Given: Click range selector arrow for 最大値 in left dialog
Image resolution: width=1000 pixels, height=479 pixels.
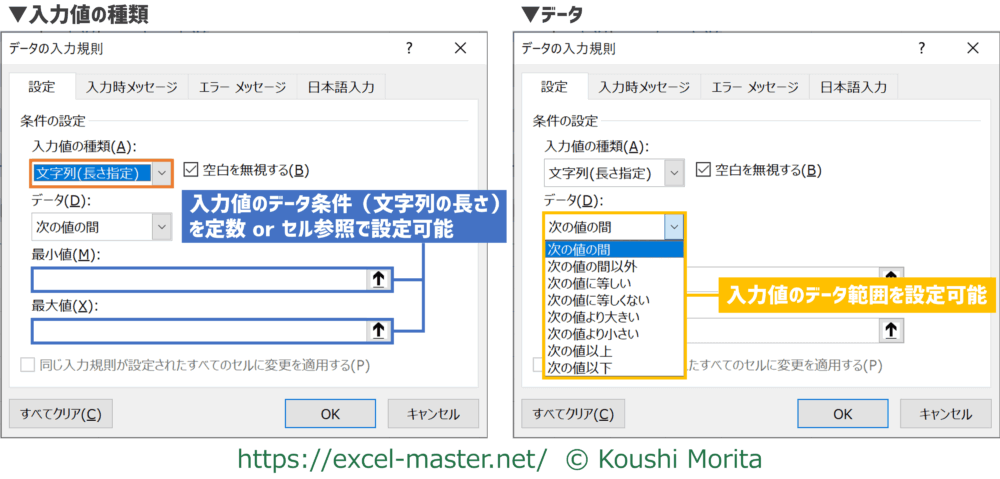Looking at the screenshot, I should coord(378,329).
